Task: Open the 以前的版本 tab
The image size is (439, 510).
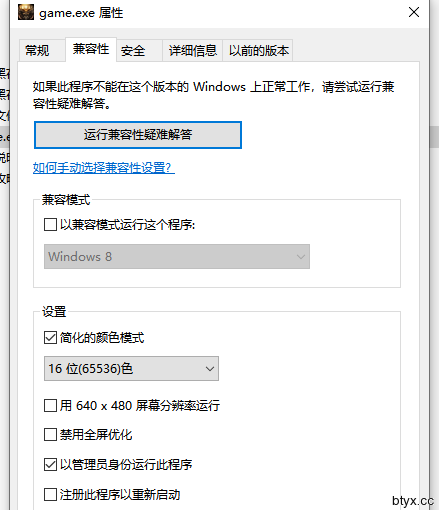Action: [258, 51]
